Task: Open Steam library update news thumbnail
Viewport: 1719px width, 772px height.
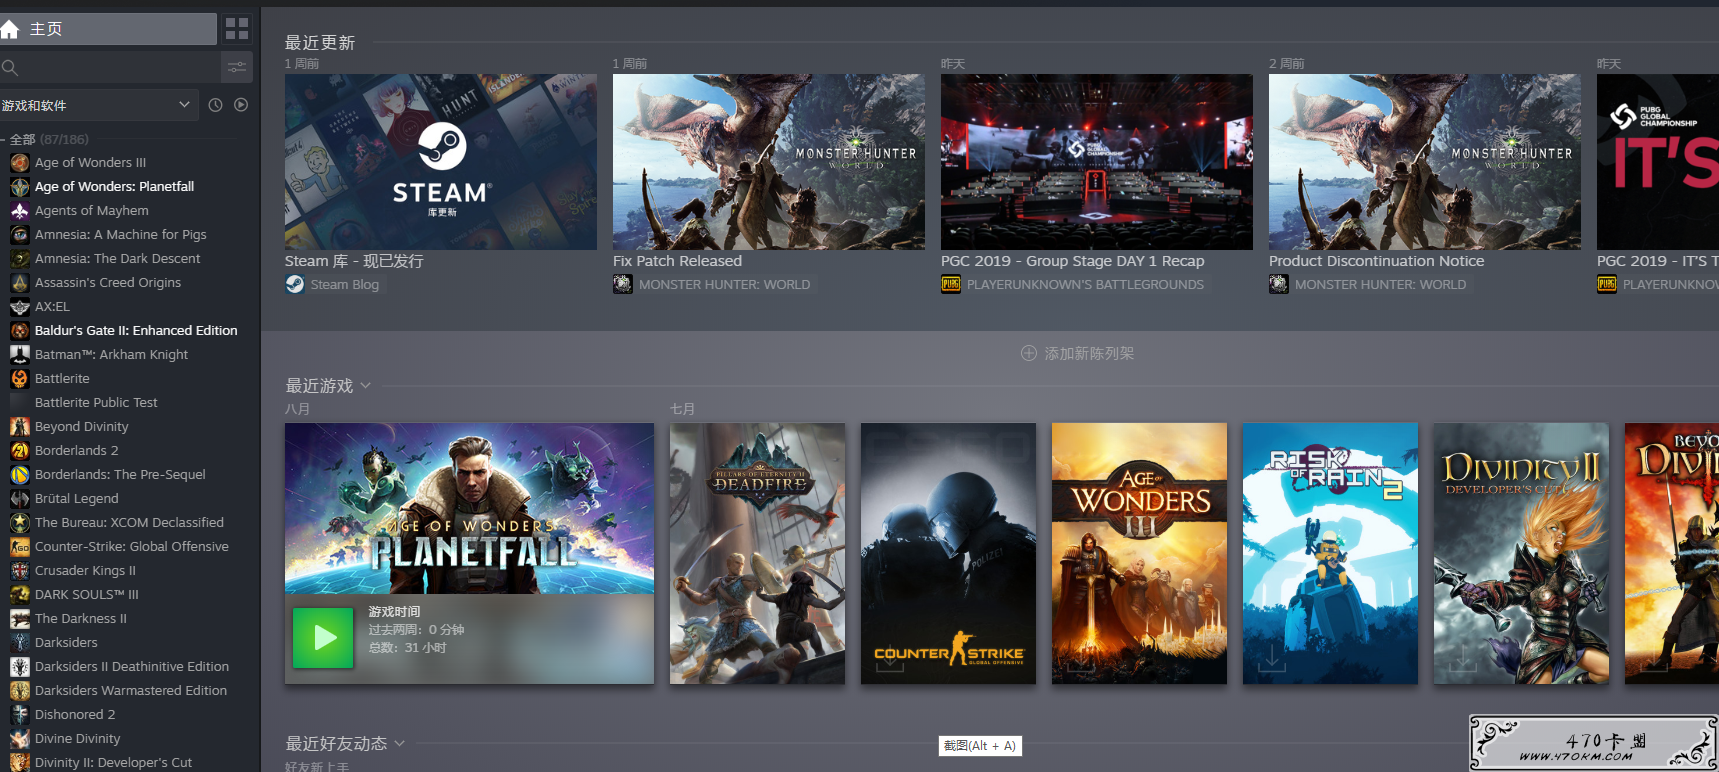Action: [x=441, y=162]
